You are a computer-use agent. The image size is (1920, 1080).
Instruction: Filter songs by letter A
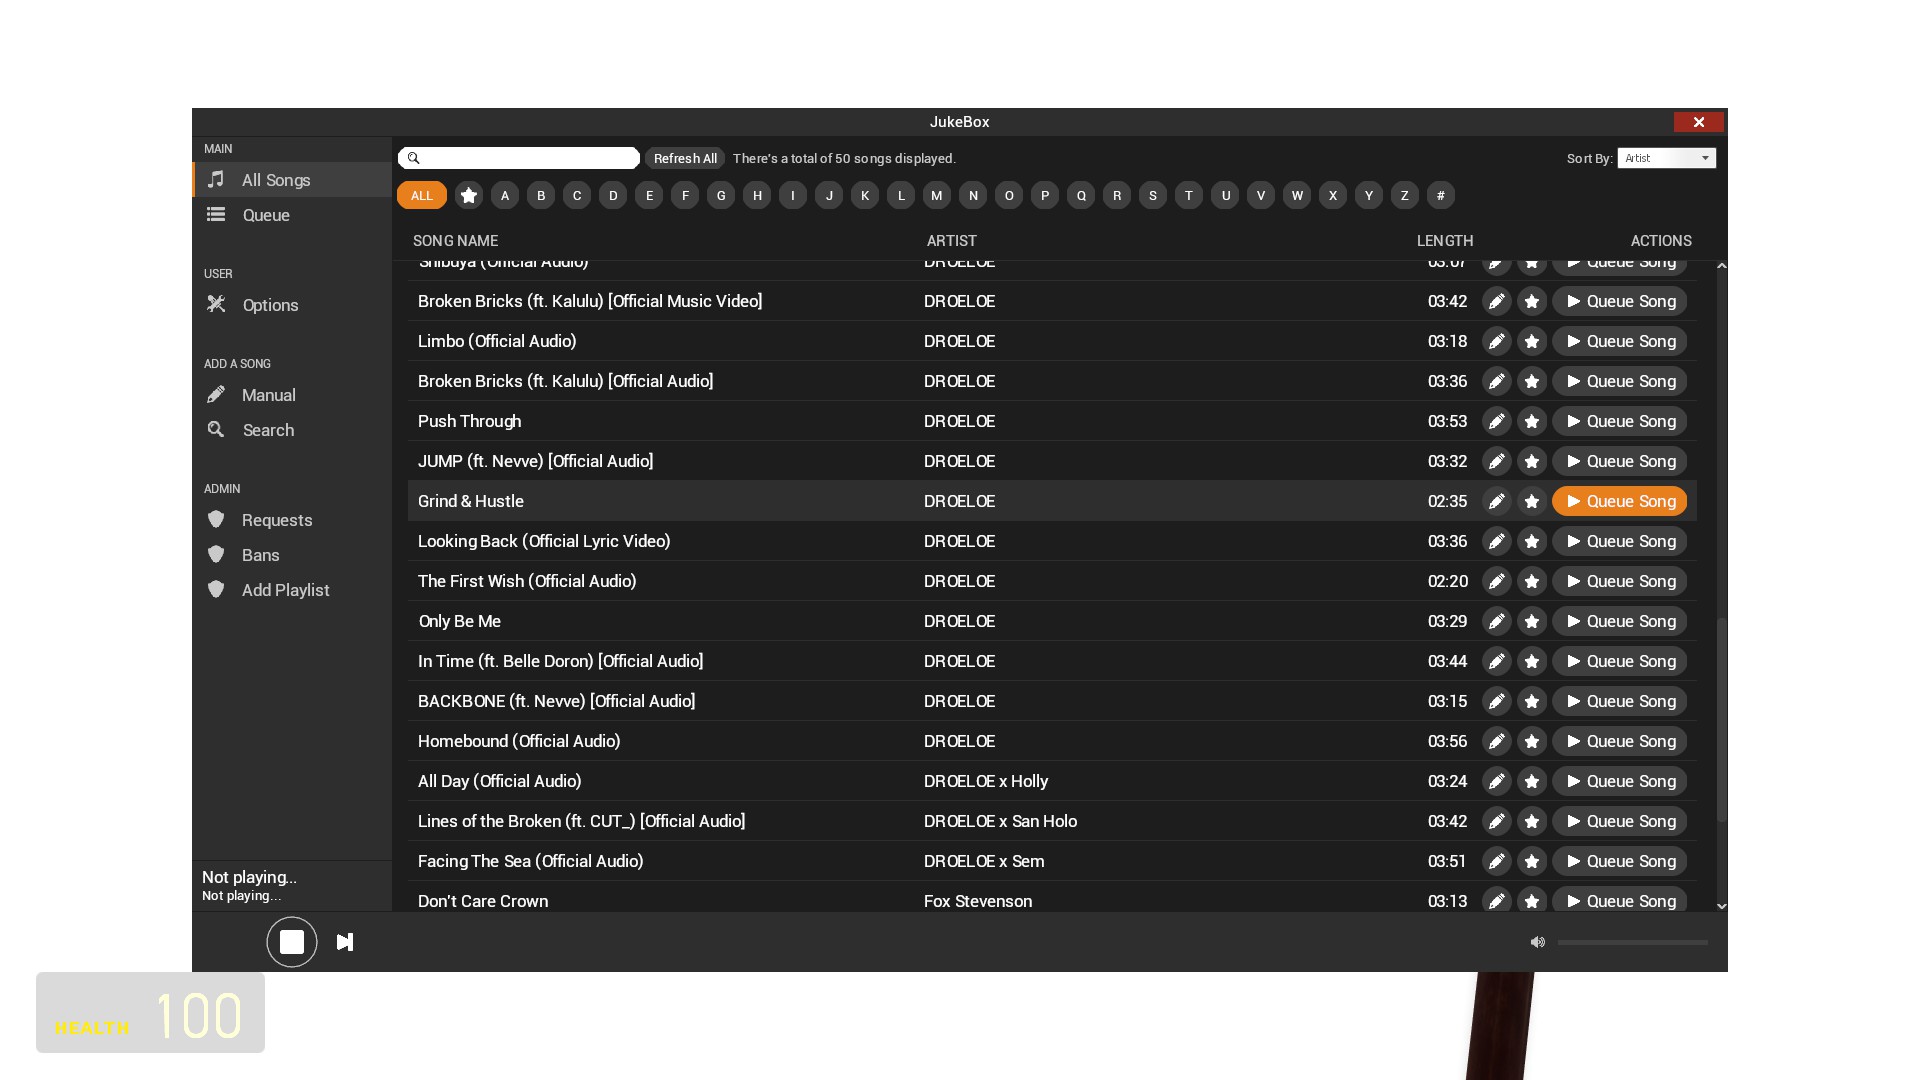(x=505, y=195)
